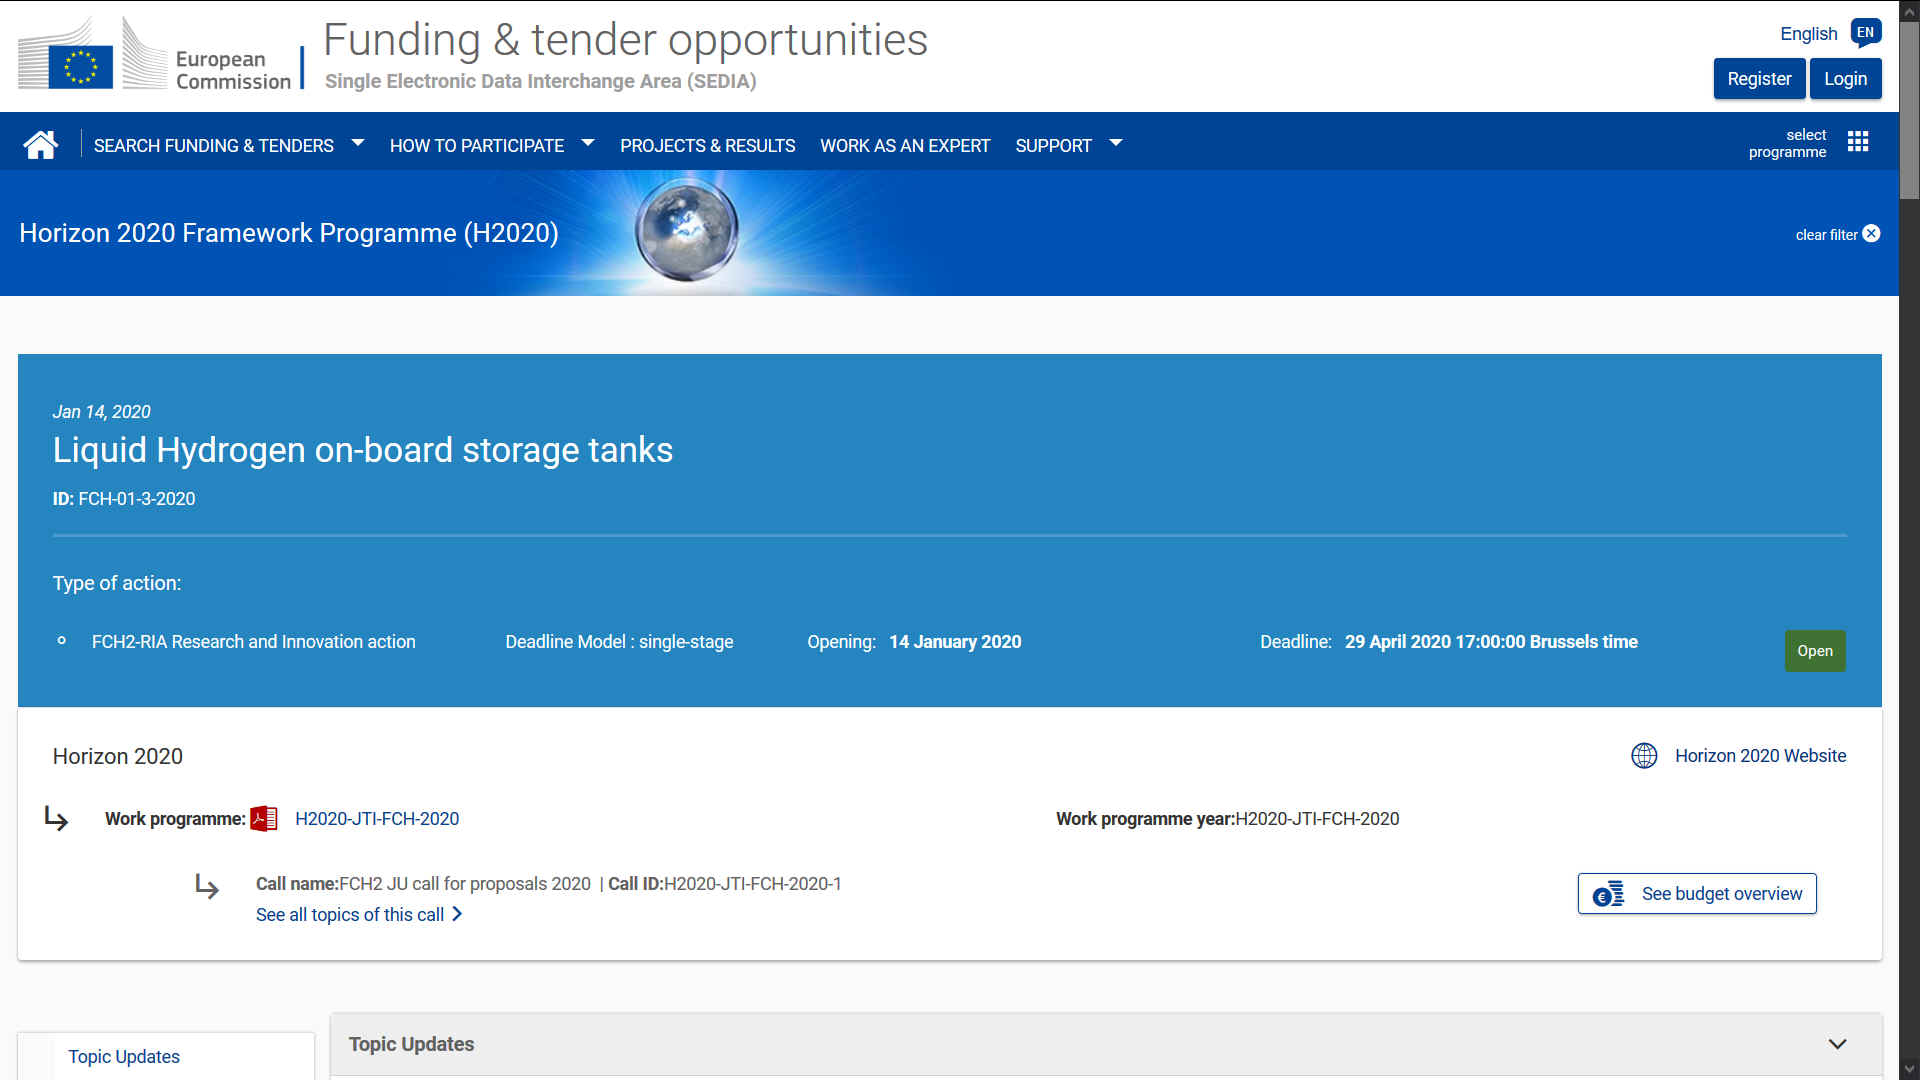Open WORK AS AN EXPERT page
This screenshot has height=1080, width=1920.
905,146
